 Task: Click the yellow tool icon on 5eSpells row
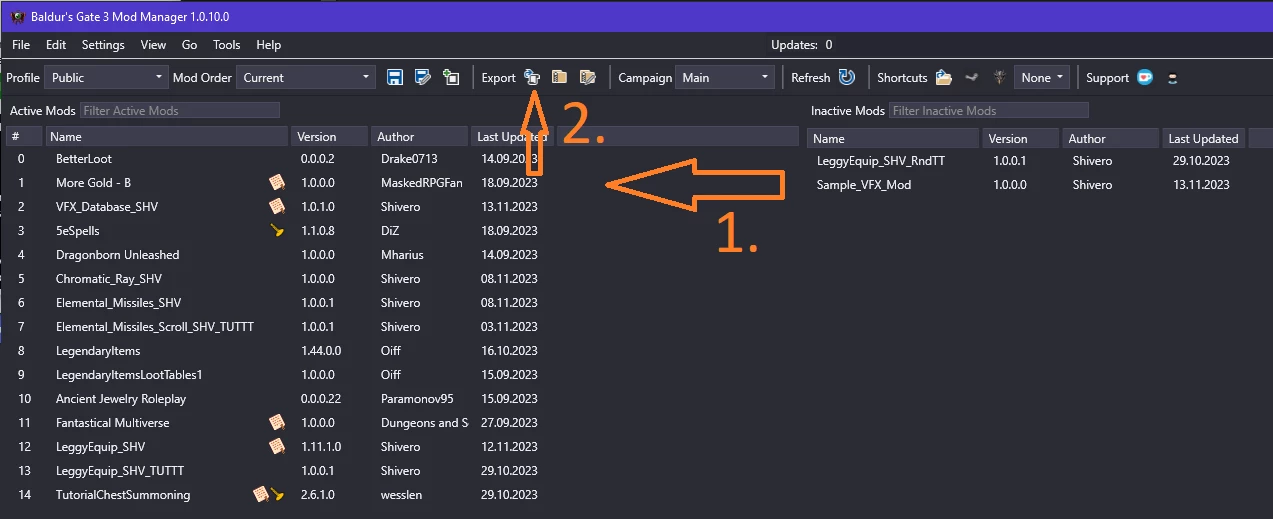[x=277, y=231]
